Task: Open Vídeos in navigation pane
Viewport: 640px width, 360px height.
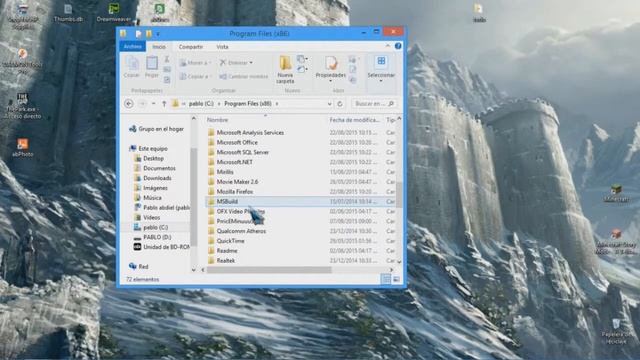Action: [147, 218]
